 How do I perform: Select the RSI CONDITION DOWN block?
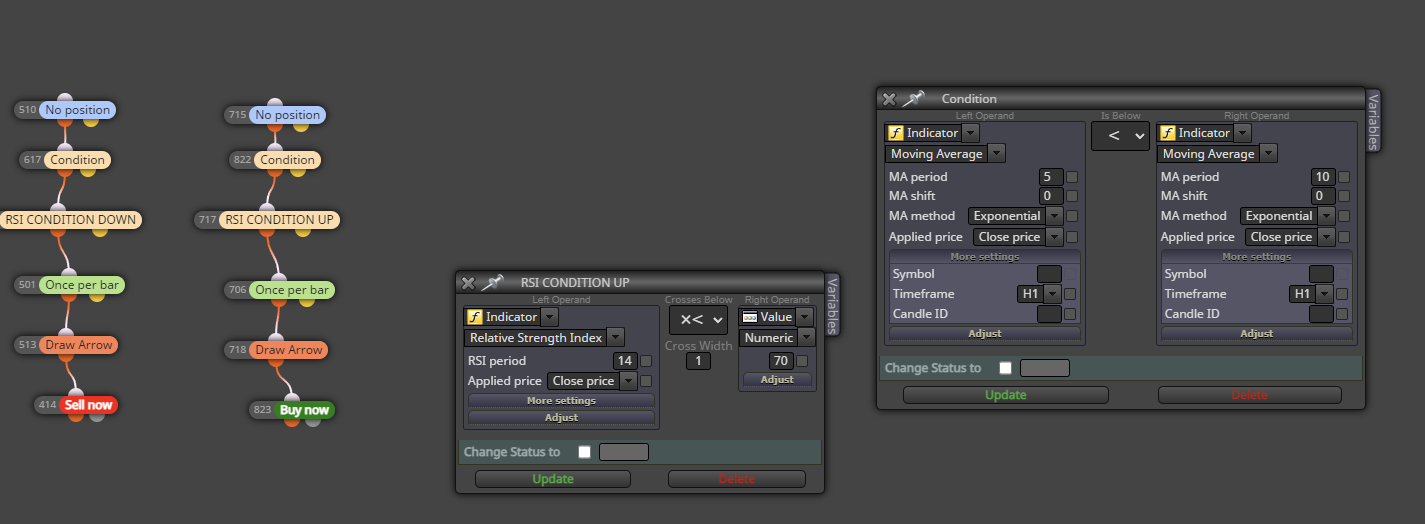click(x=70, y=220)
